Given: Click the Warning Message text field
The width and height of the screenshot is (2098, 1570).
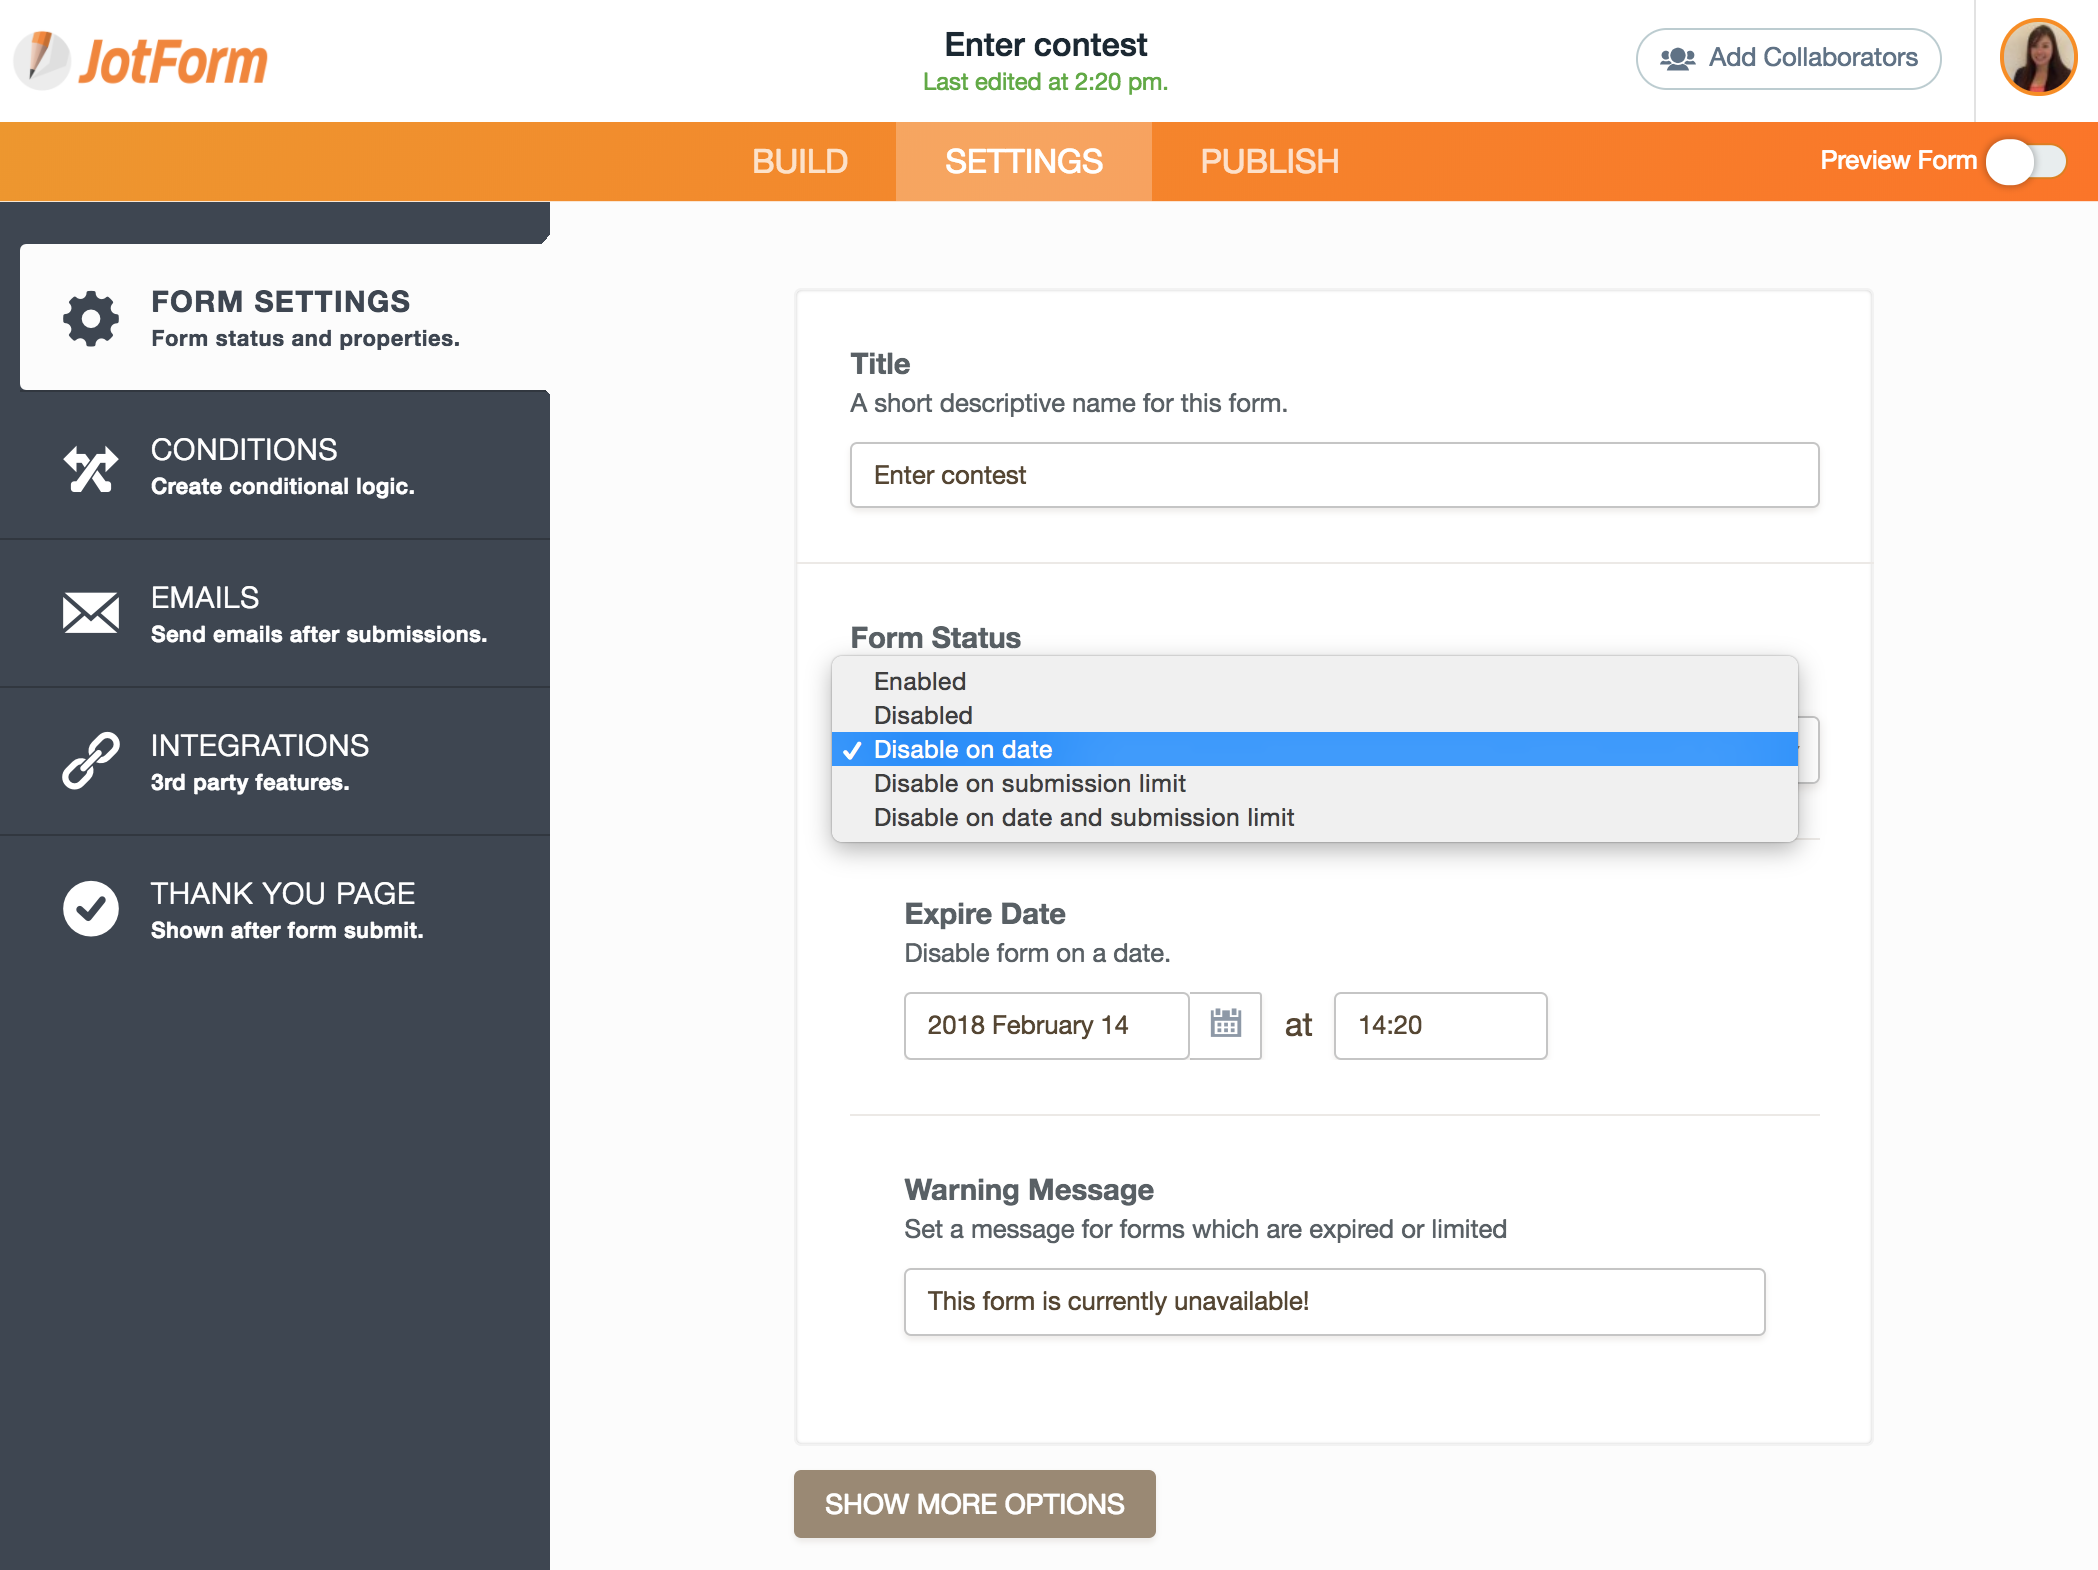Looking at the screenshot, I should 1334,1301.
